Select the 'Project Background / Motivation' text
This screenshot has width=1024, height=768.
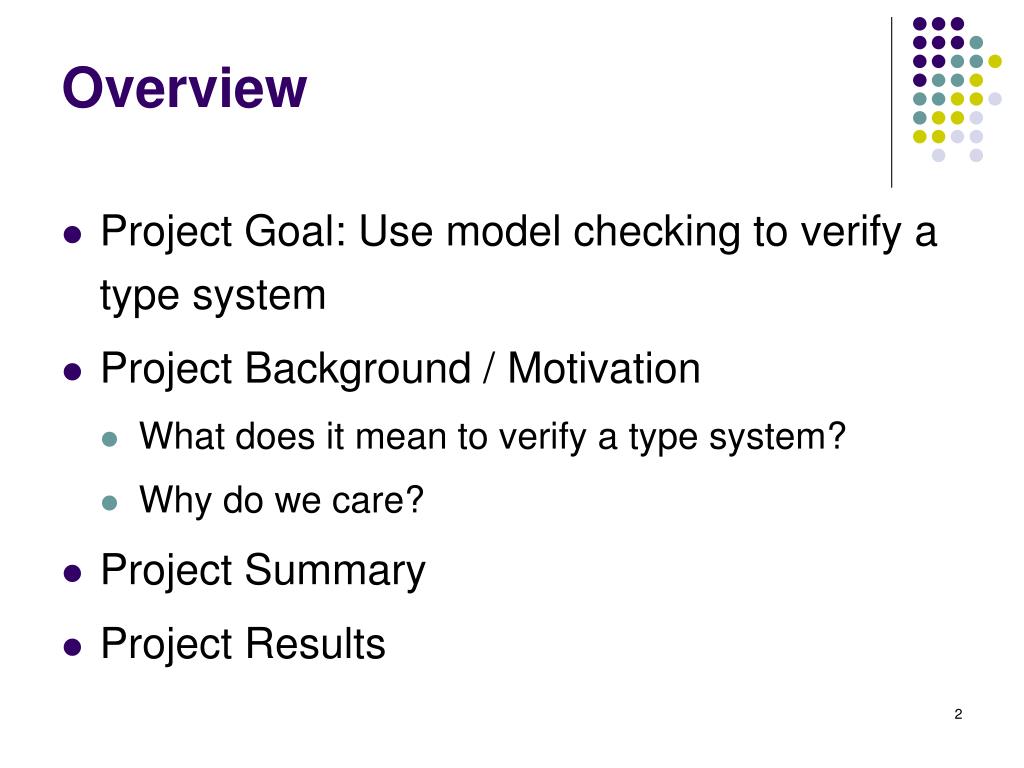click(x=400, y=370)
